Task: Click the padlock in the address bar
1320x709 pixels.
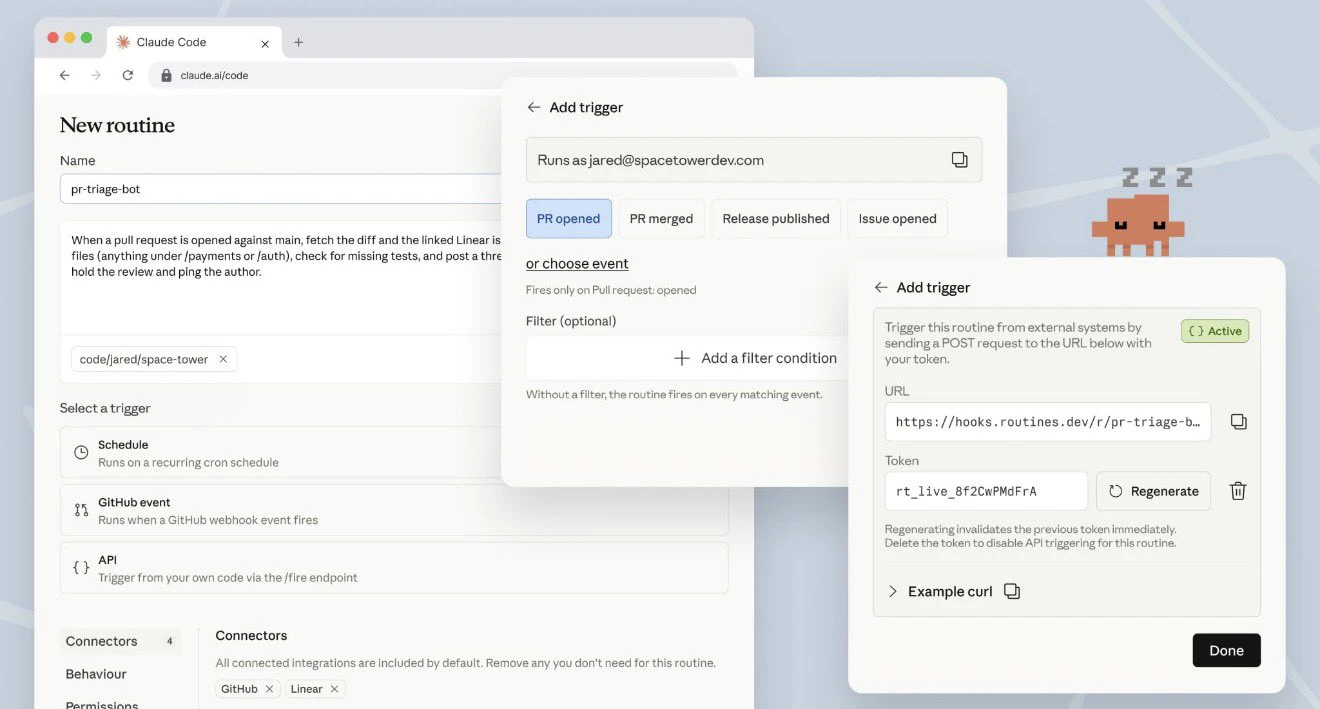Action: click(x=166, y=74)
